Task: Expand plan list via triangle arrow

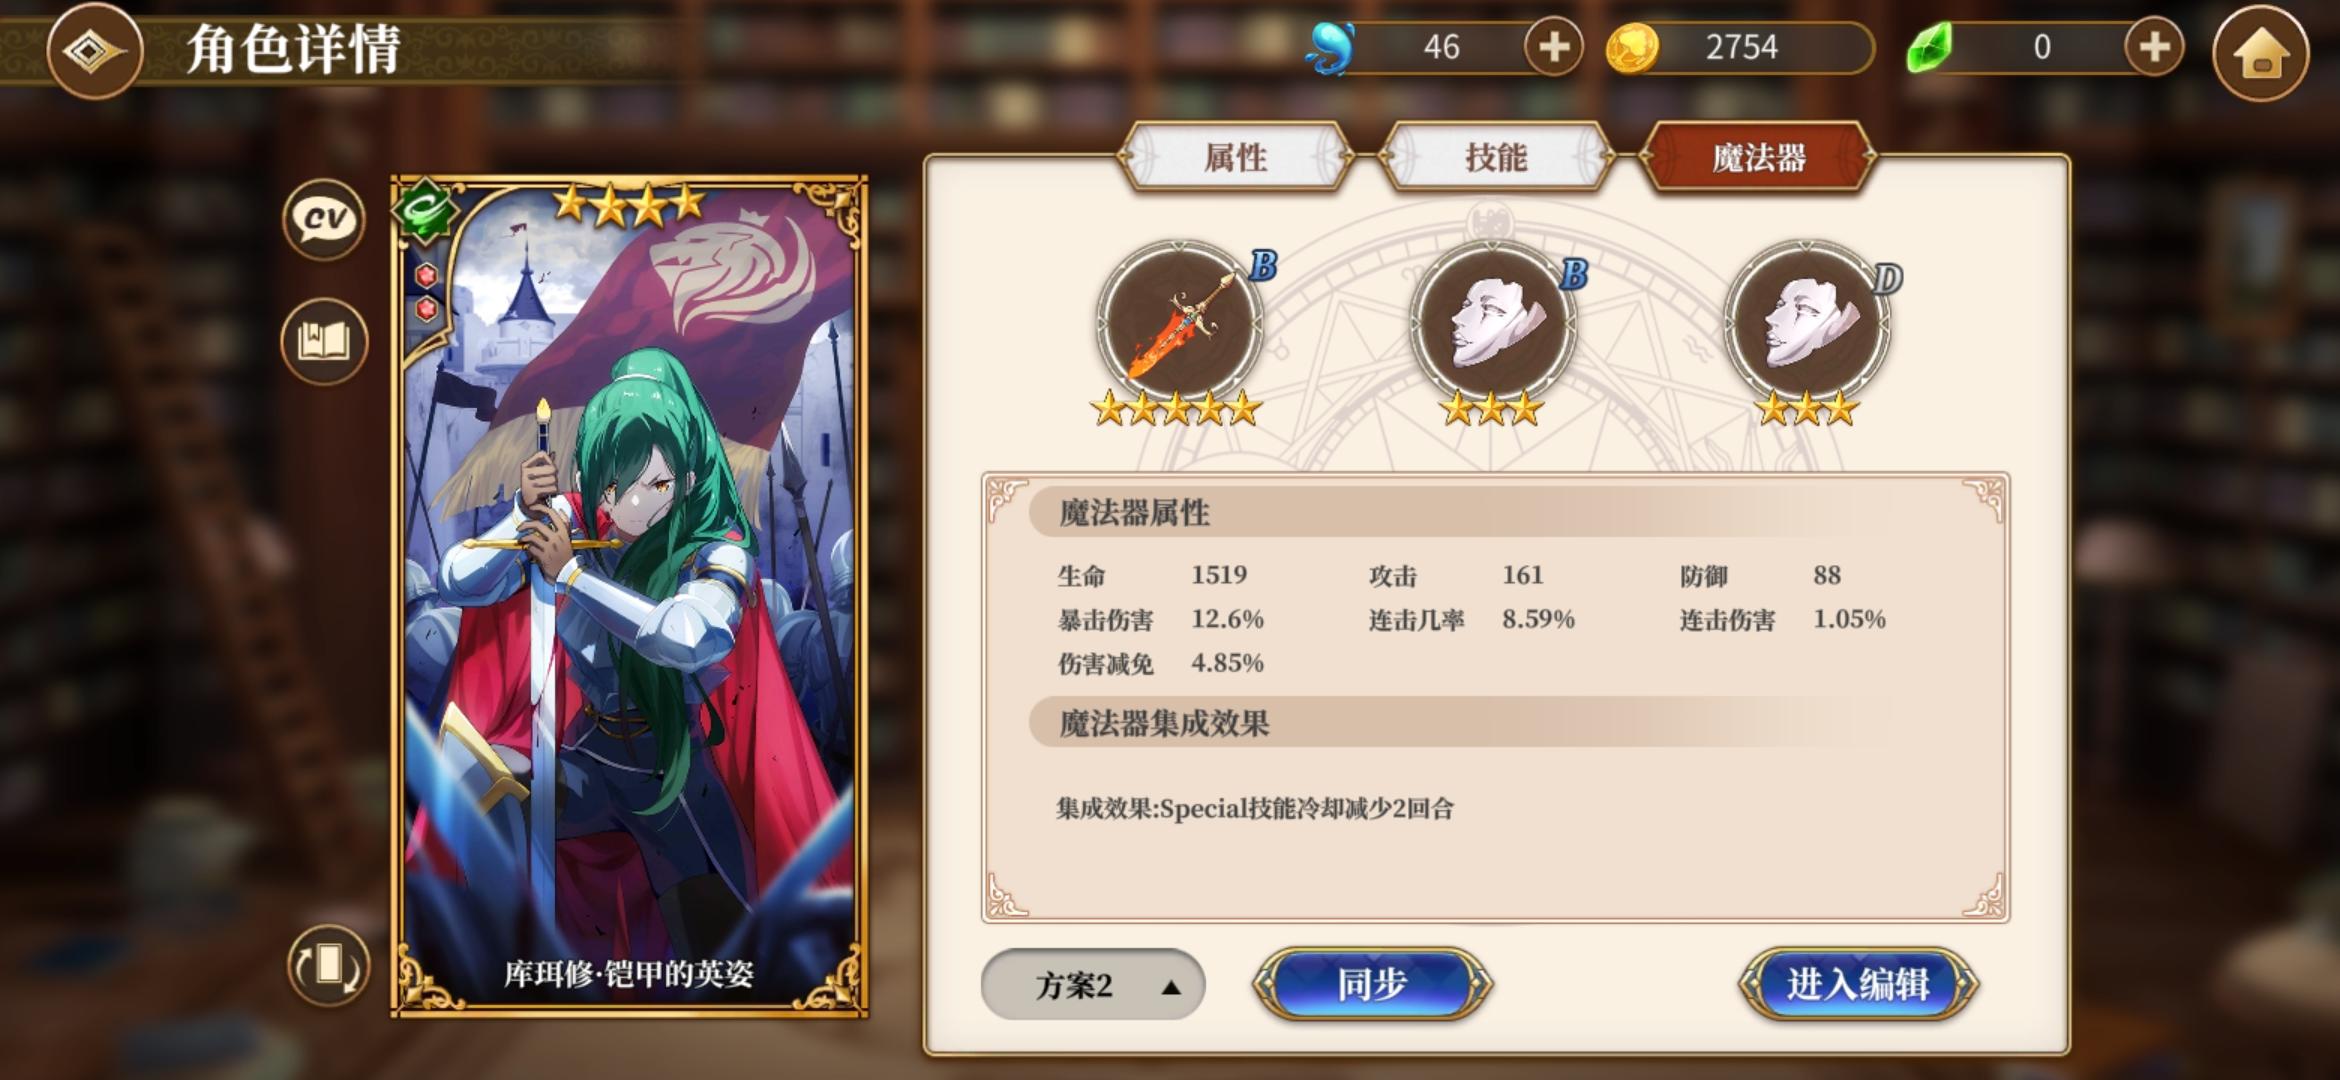Action: (x=1171, y=988)
